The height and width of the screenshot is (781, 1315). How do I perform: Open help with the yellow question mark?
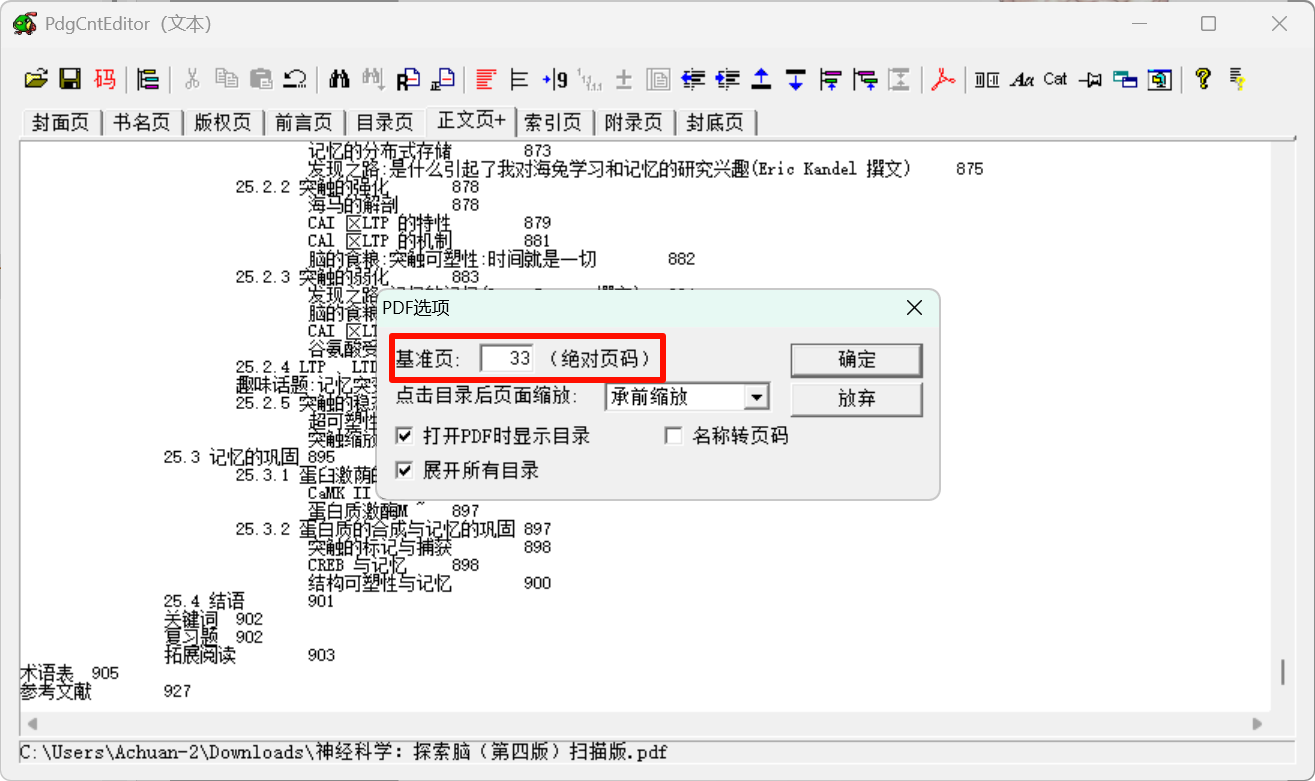tap(1203, 79)
